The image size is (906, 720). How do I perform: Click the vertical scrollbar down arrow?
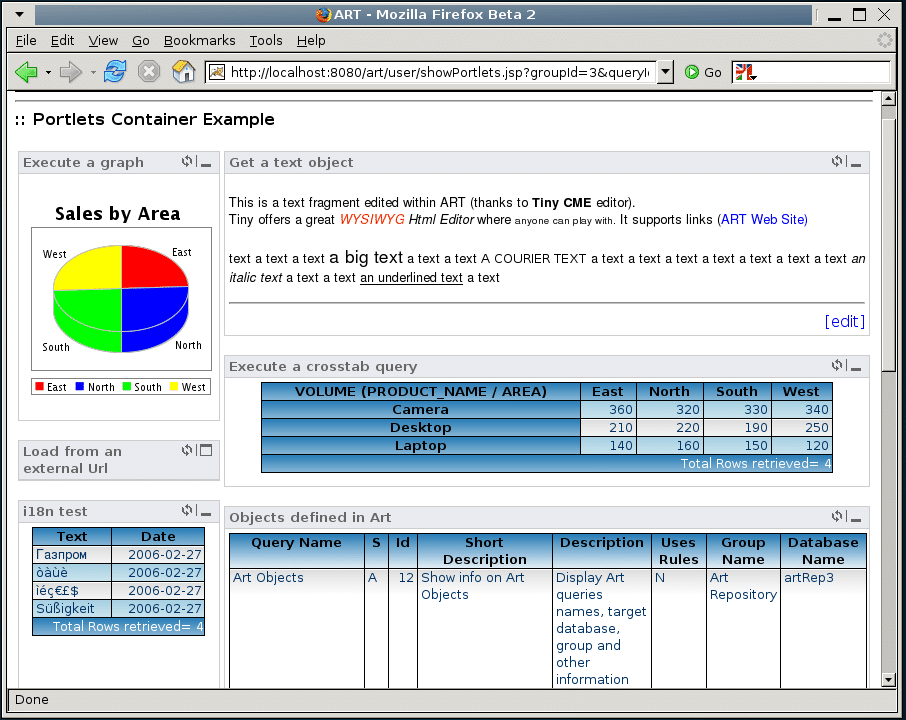pos(888,677)
